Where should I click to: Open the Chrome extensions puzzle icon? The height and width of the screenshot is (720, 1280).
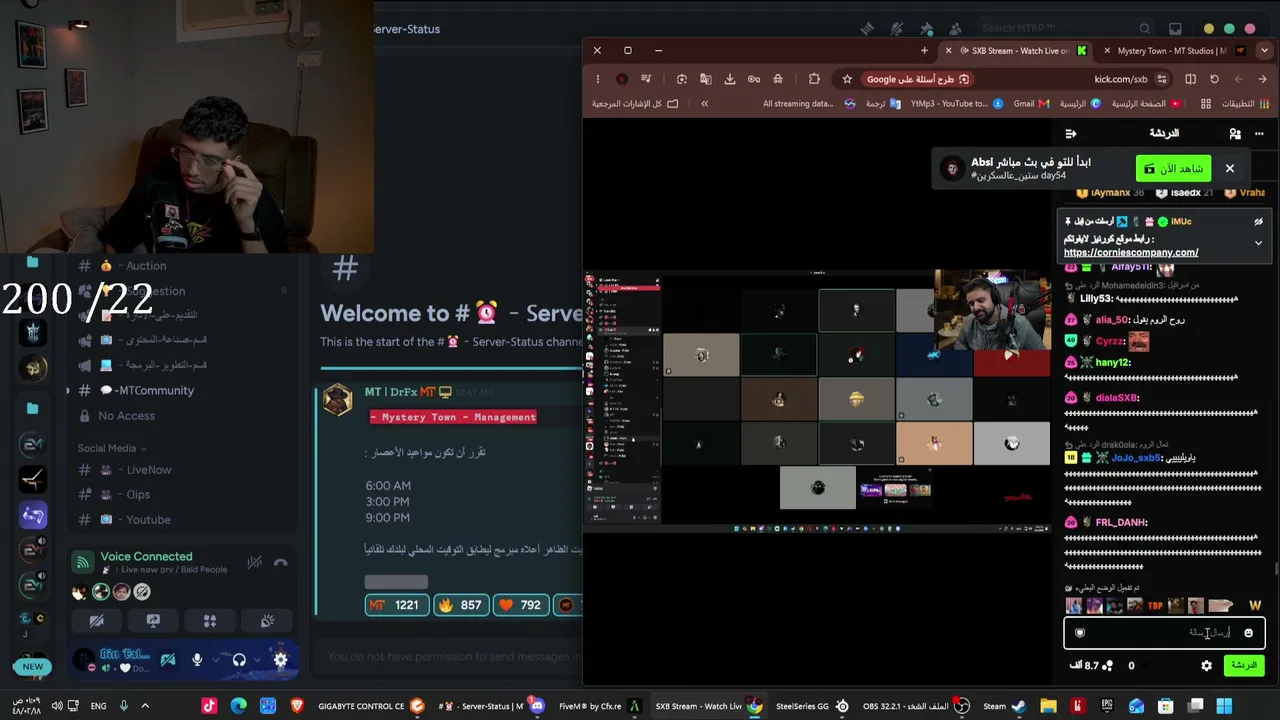814,79
